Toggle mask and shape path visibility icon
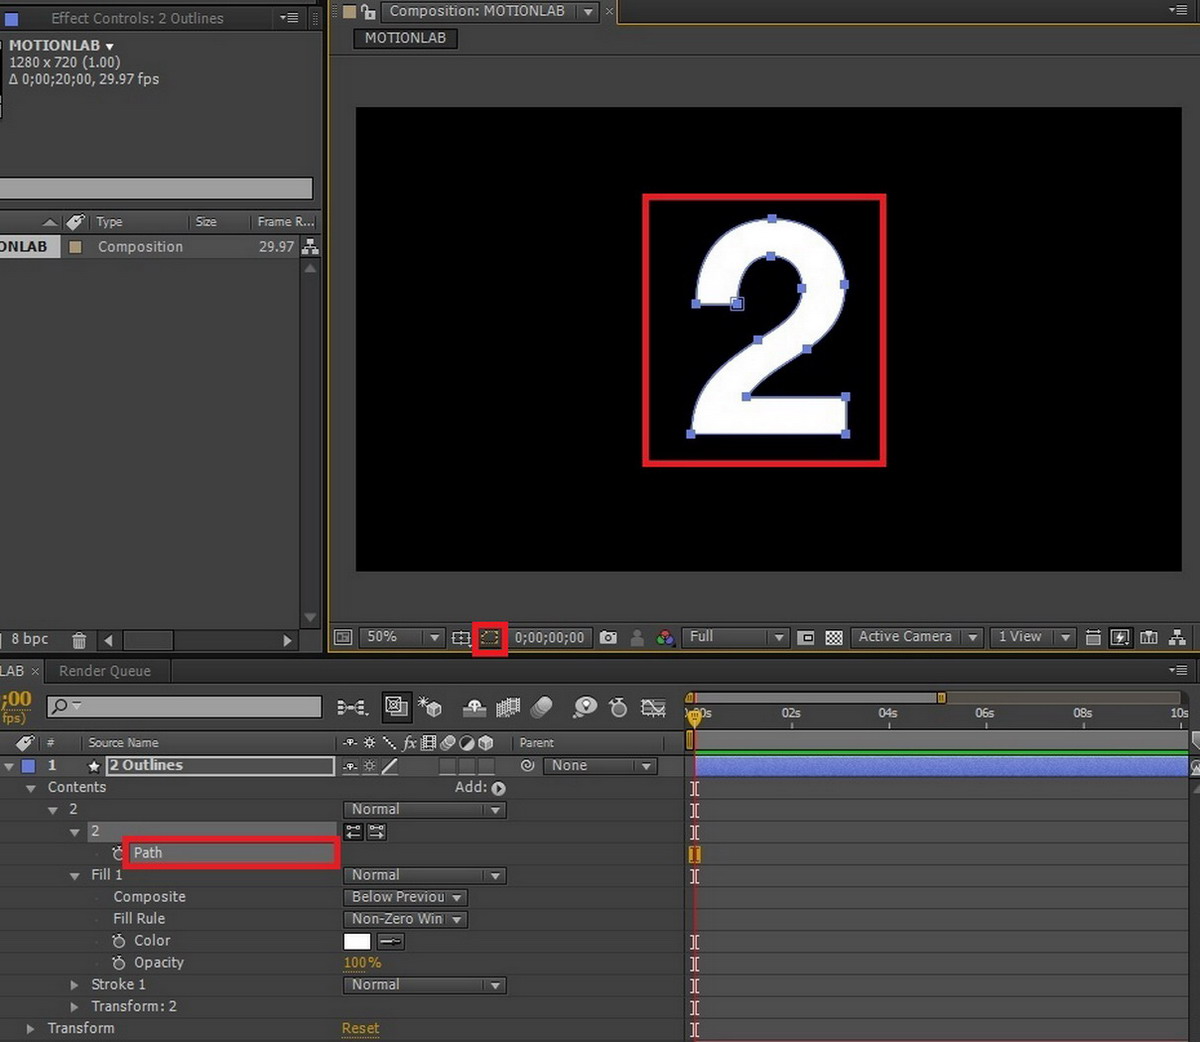Screen dimensions: 1200x1042 tap(489, 637)
